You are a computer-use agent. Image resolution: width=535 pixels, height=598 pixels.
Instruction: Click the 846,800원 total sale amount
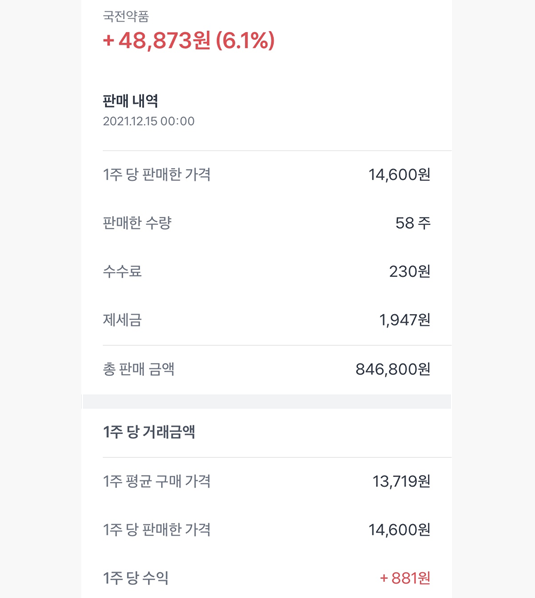[x=393, y=369]
